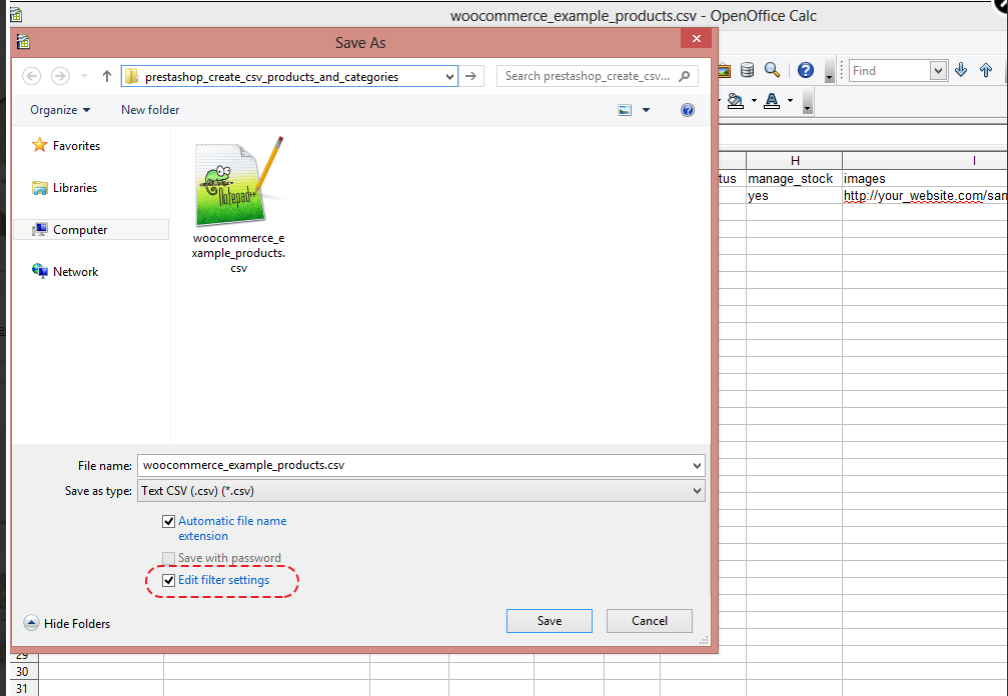Click the images header cell in Calc
Viewport: 1008px width, 696px height.
click(x=925, y=179)
